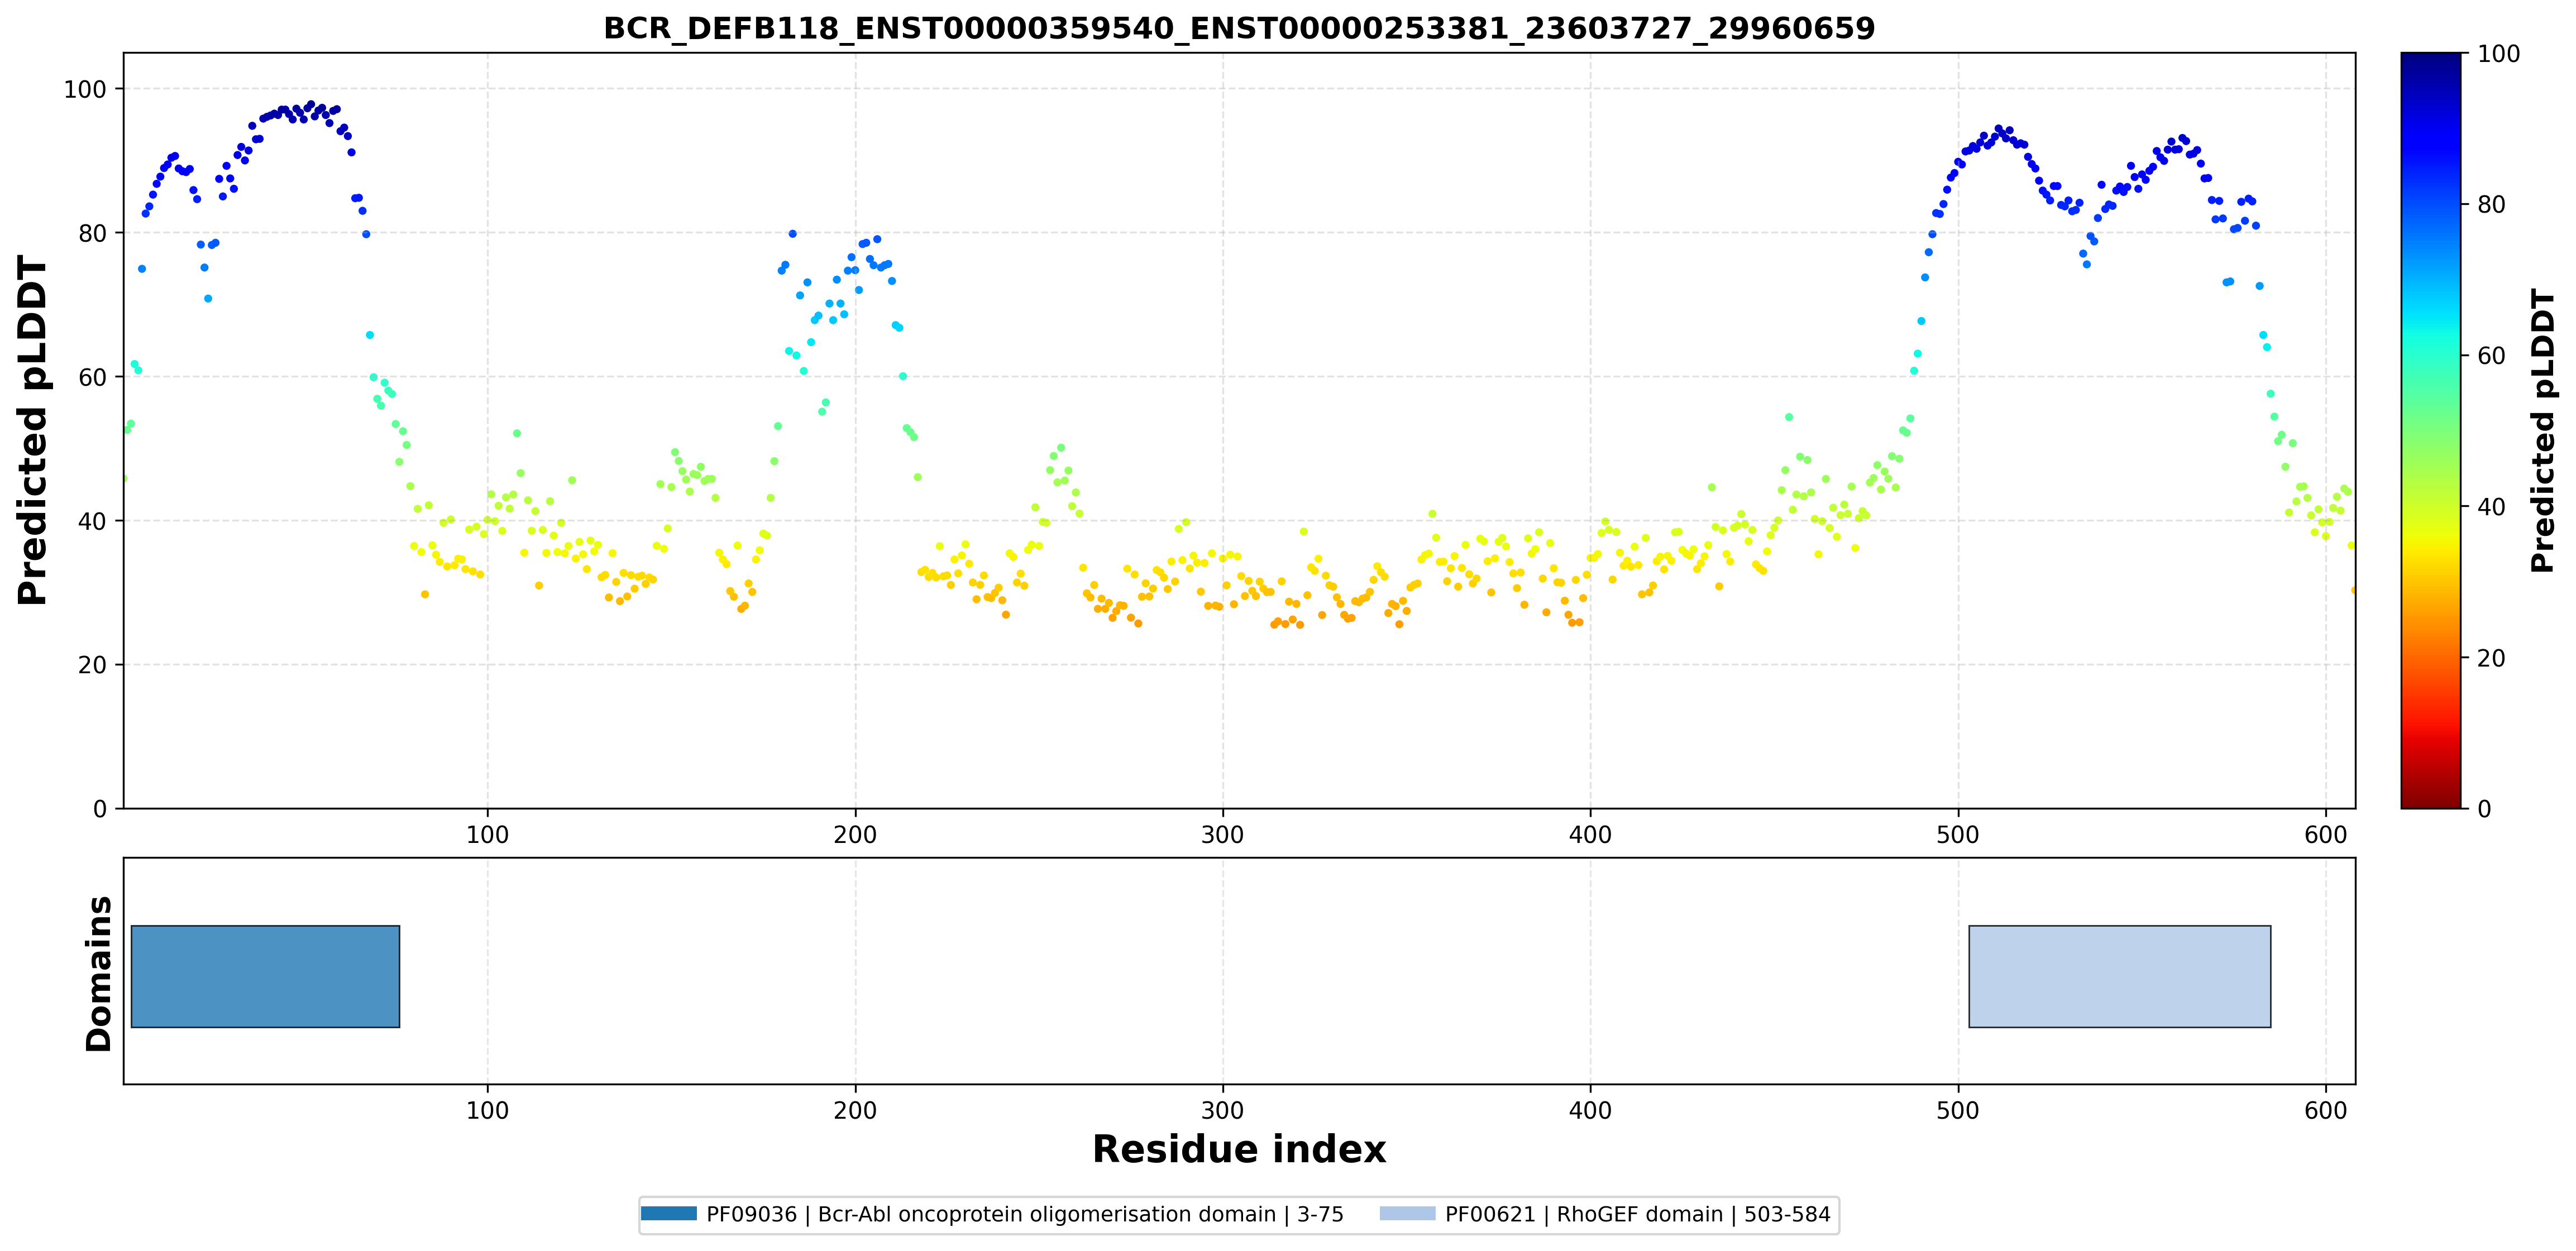2576x1251 pixels.
Task: Click the pLDDT colorbar gradient
Action: [x=2430, y=430]
